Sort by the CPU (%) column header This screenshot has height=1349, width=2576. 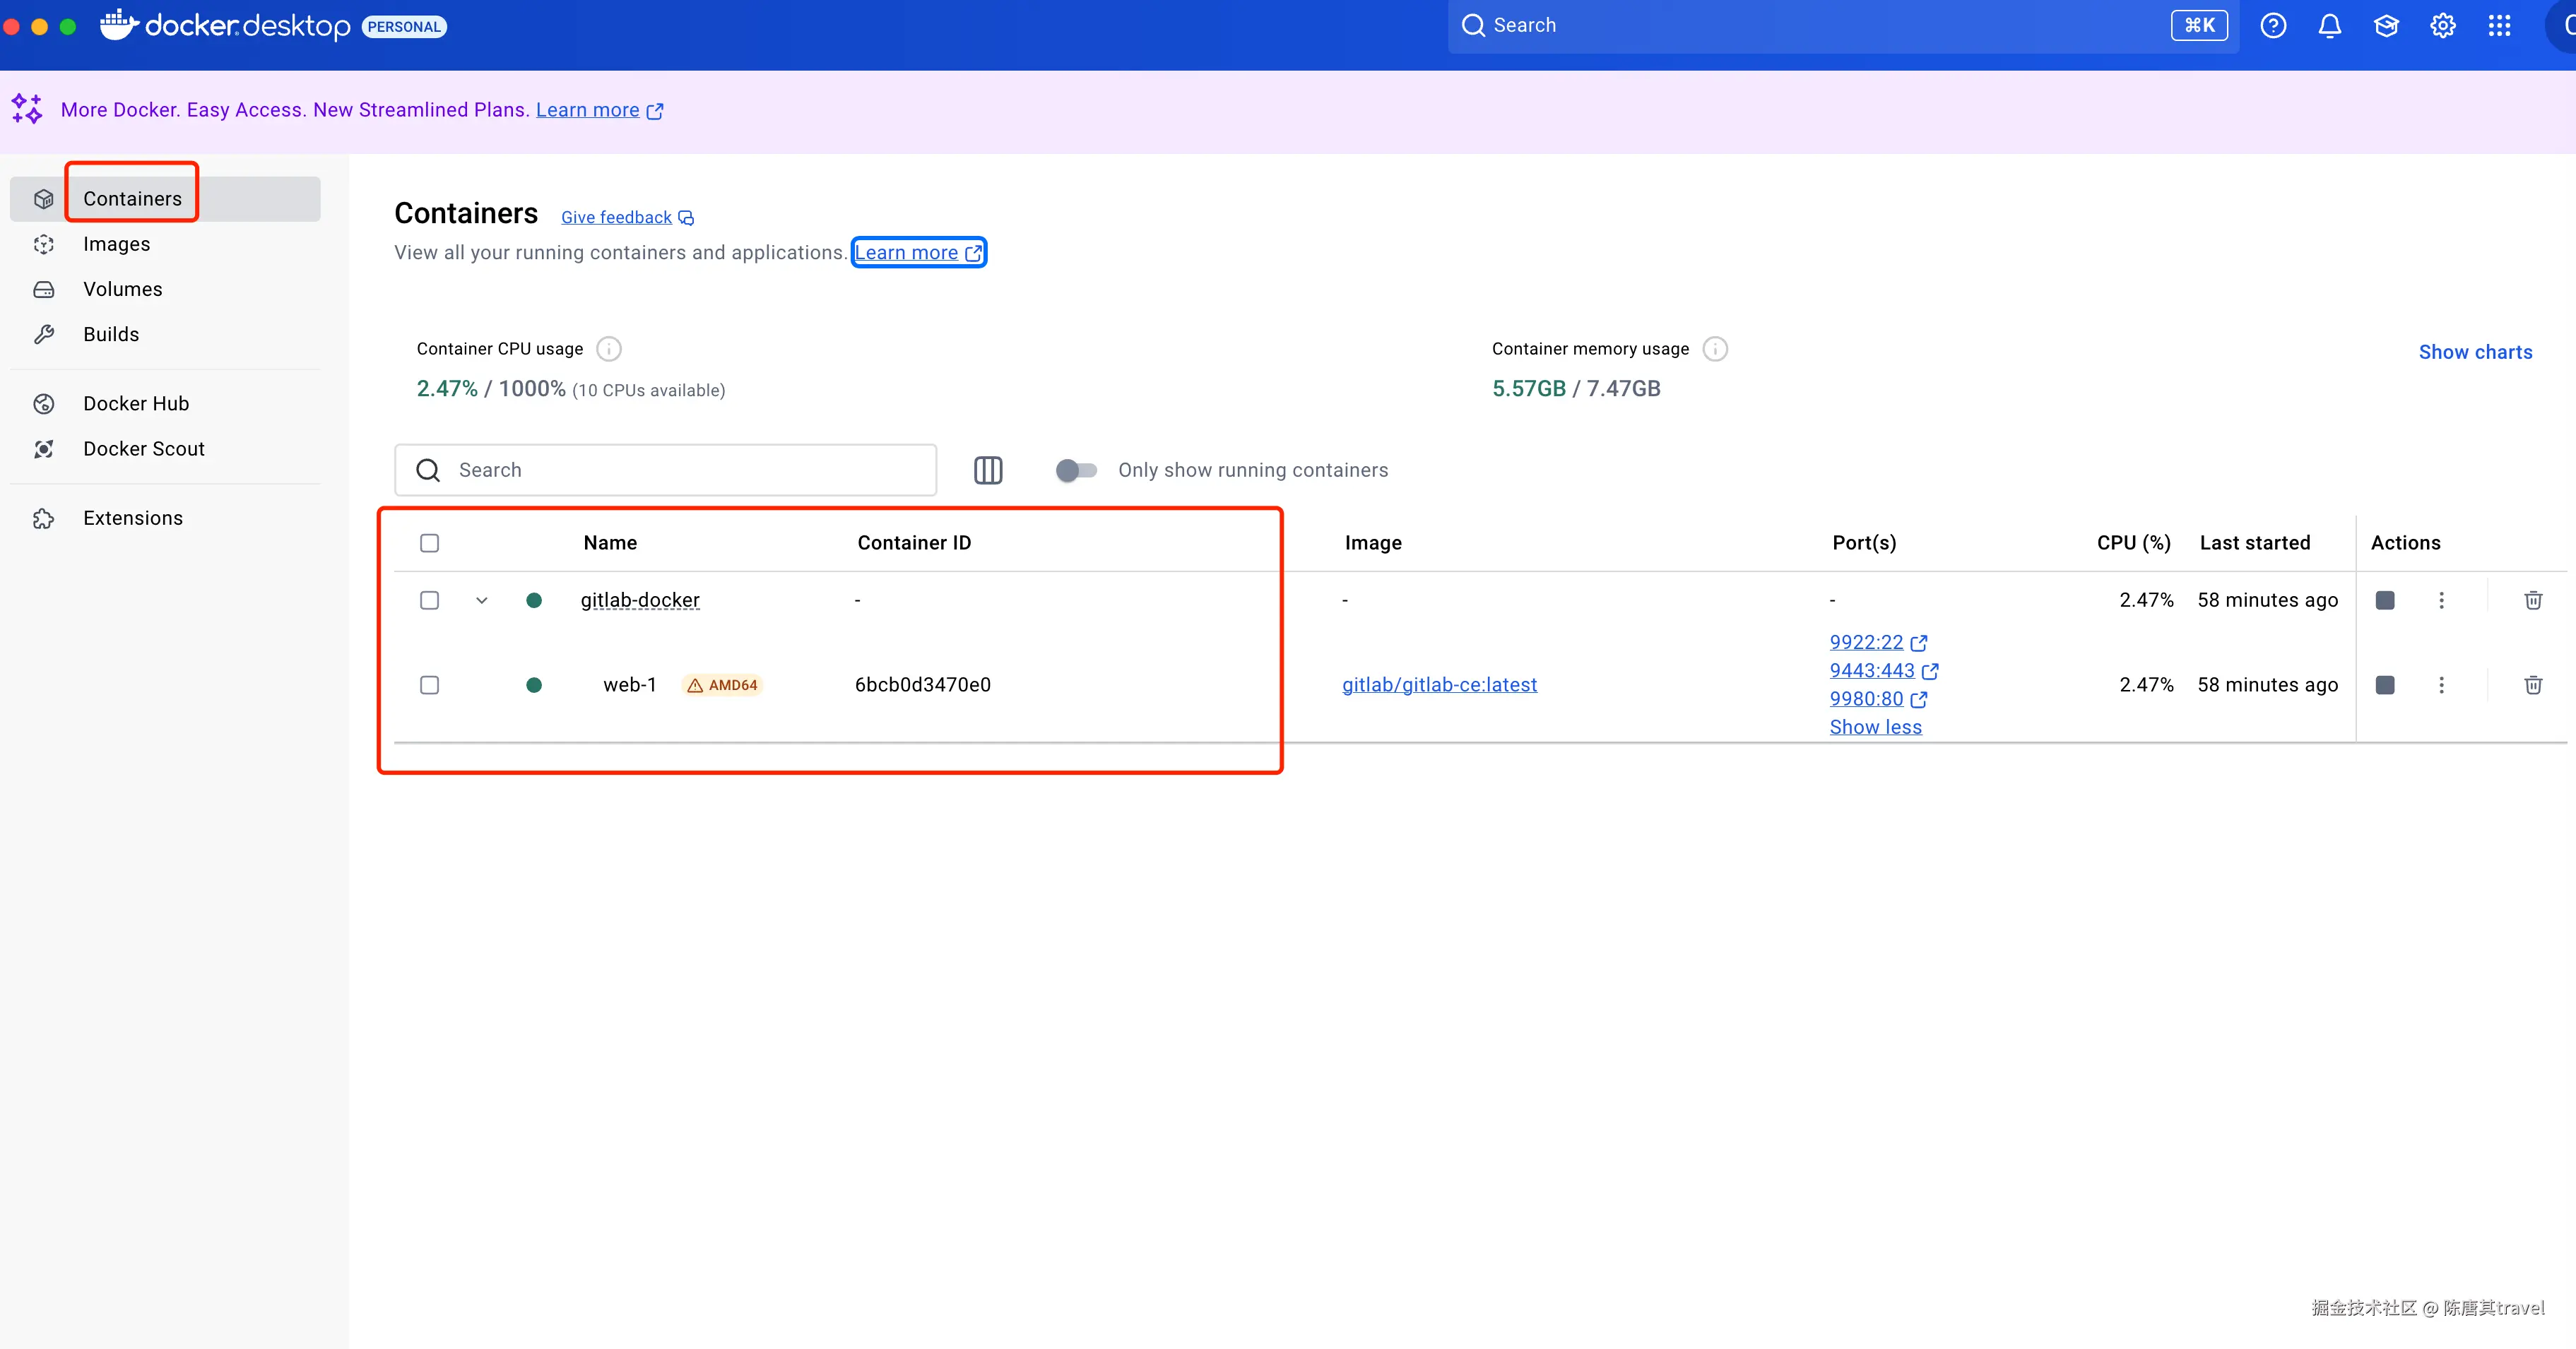coord(2133,543)
